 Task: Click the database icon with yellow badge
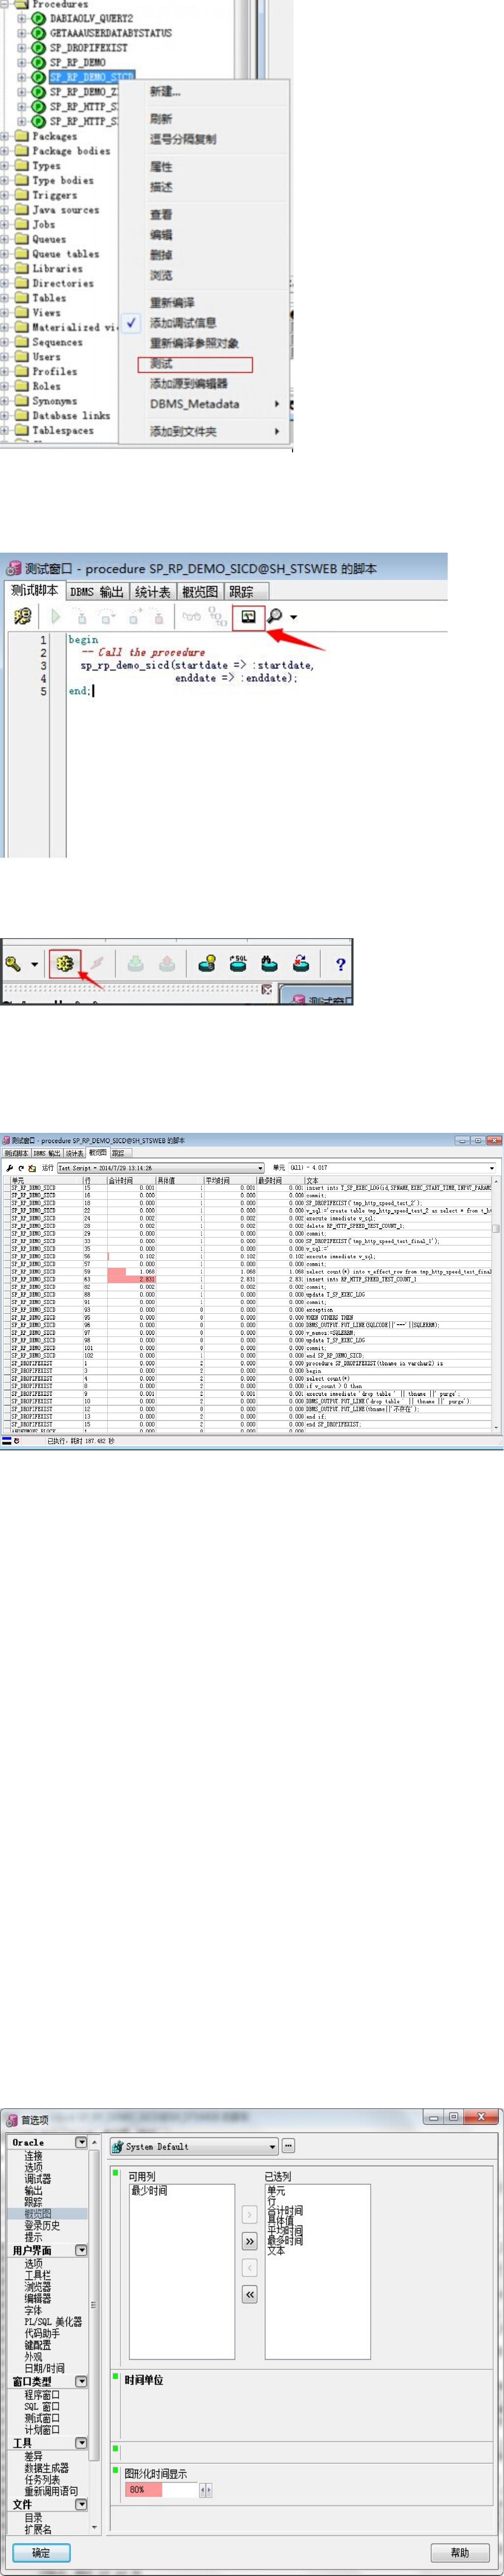tap(206, 964)
